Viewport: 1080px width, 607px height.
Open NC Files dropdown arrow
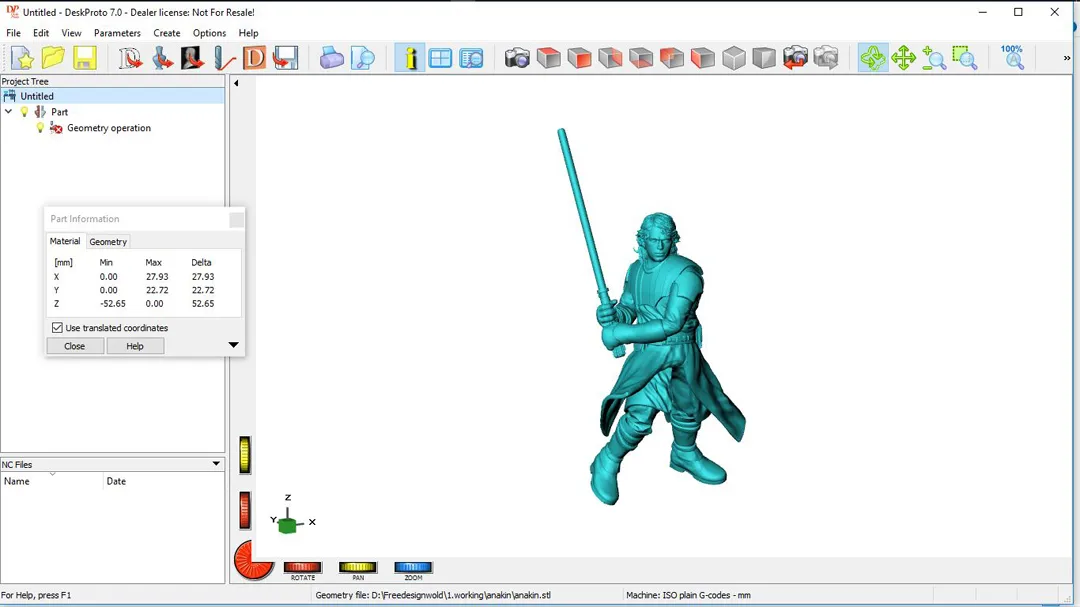(x=216, y=464)
